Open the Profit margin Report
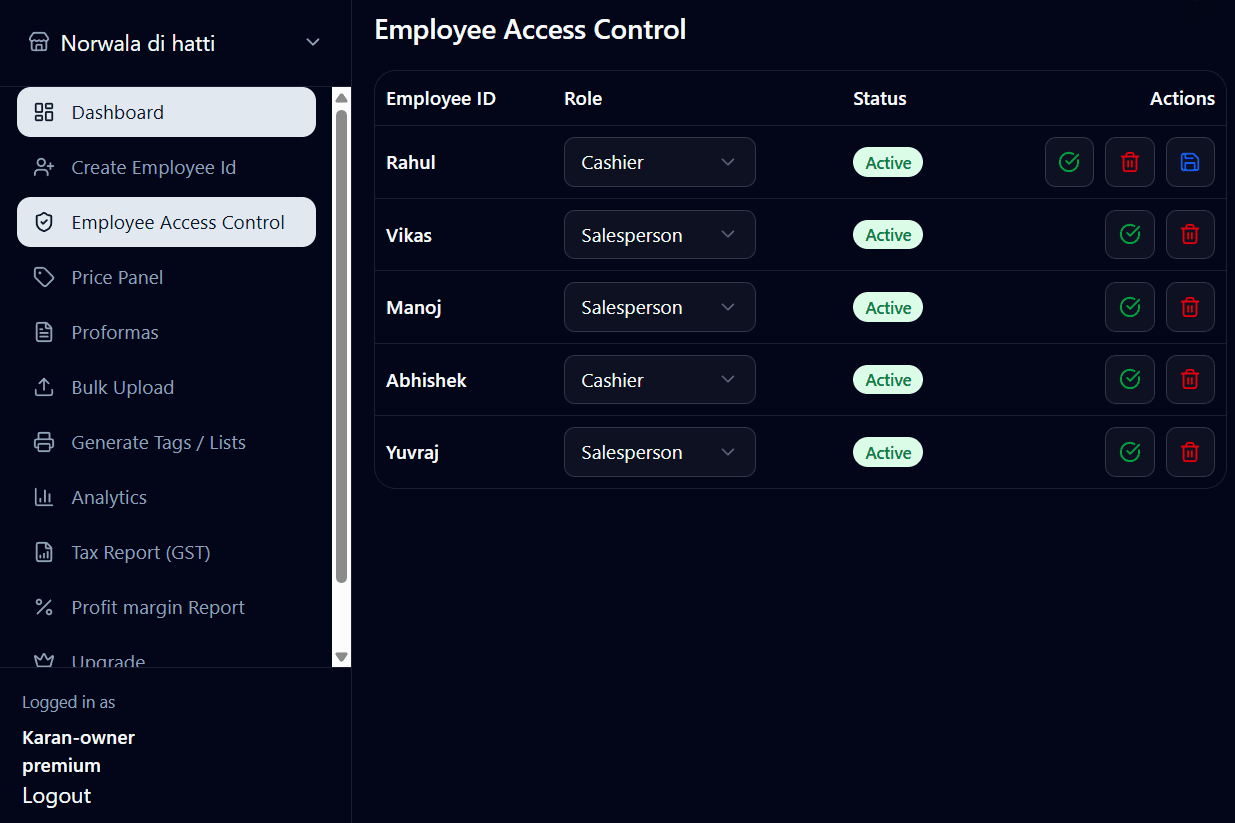 pyautogui.click(x=157, y=607)
